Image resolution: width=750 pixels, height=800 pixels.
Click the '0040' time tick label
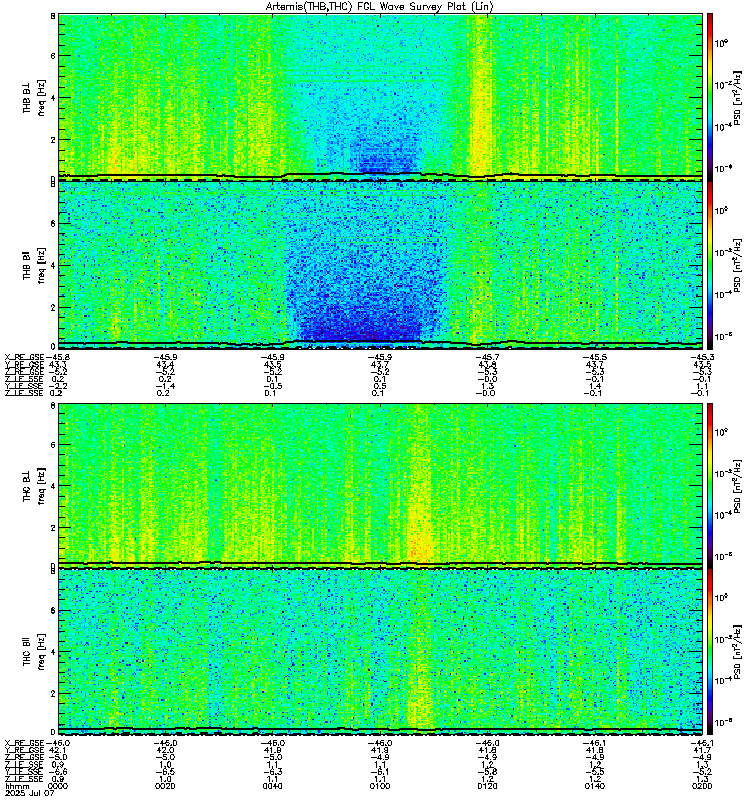[x=272, y=786]
